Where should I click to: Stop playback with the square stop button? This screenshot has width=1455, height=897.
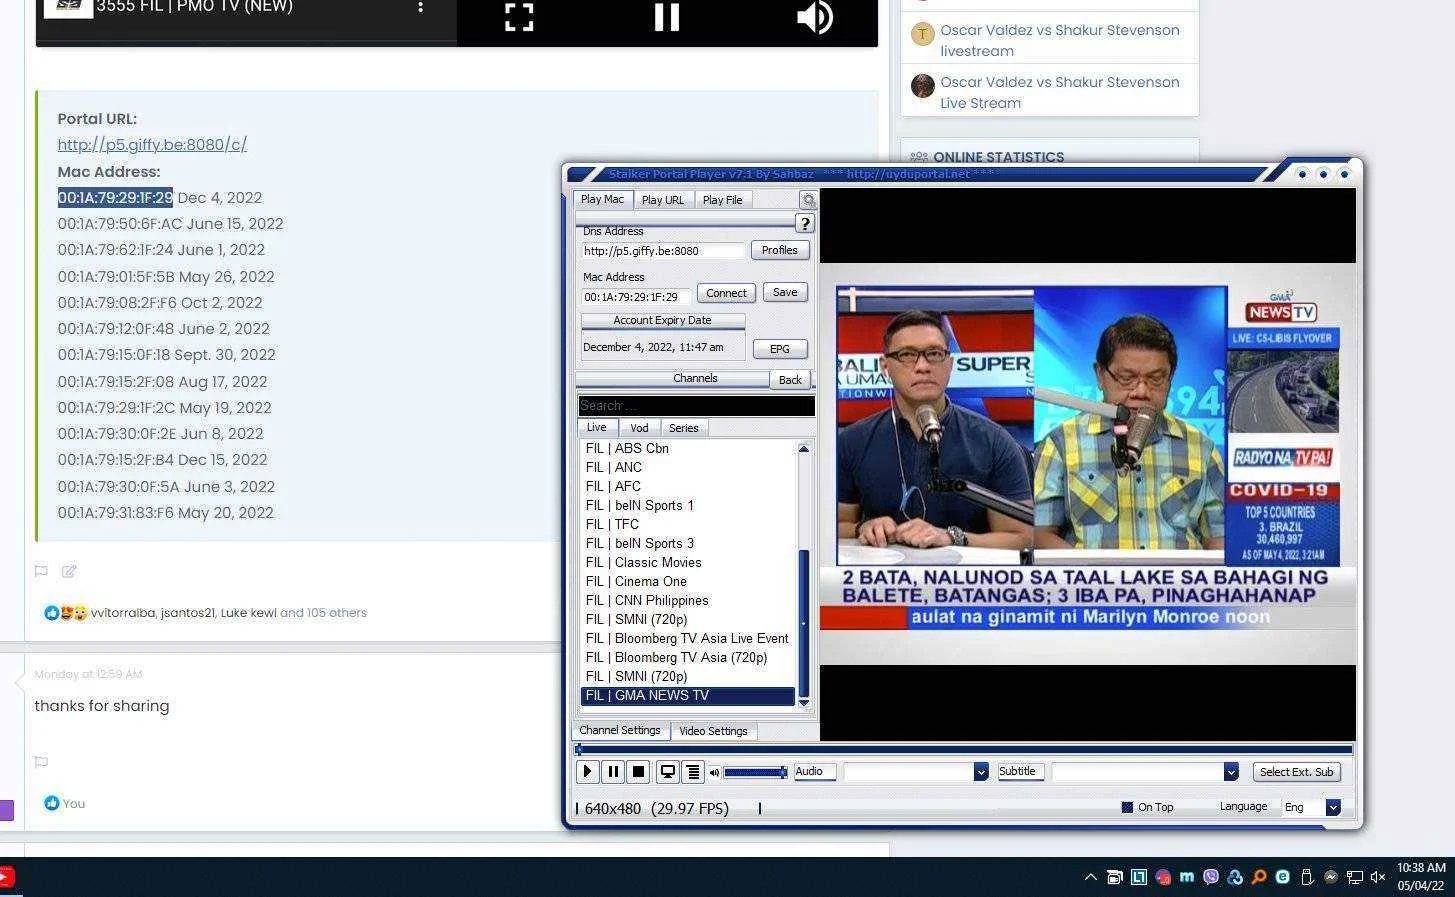[638, 772]
